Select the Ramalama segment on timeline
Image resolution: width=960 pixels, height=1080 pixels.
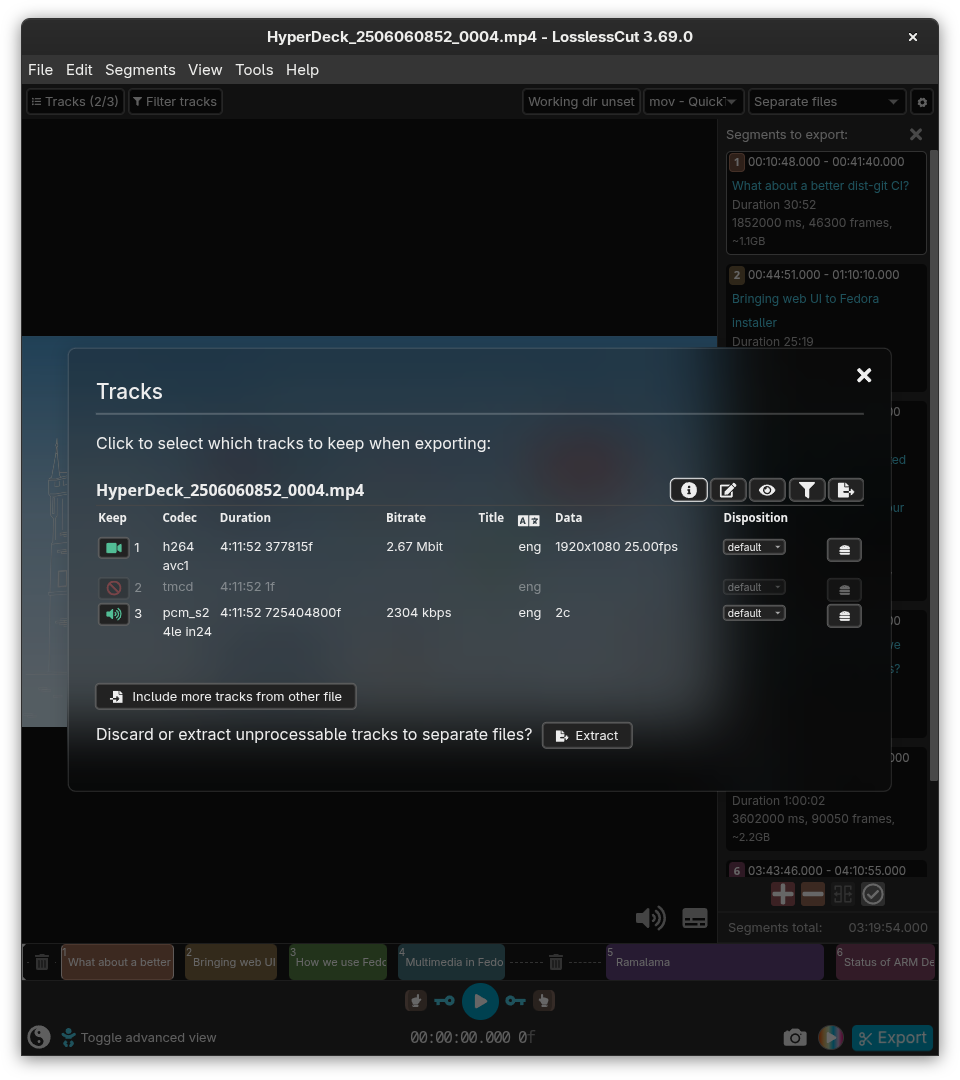pos(714,962)
